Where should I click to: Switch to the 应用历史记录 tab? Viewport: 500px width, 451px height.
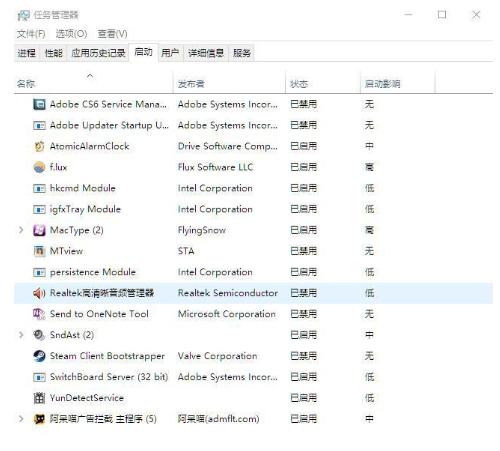coord(98,53)
